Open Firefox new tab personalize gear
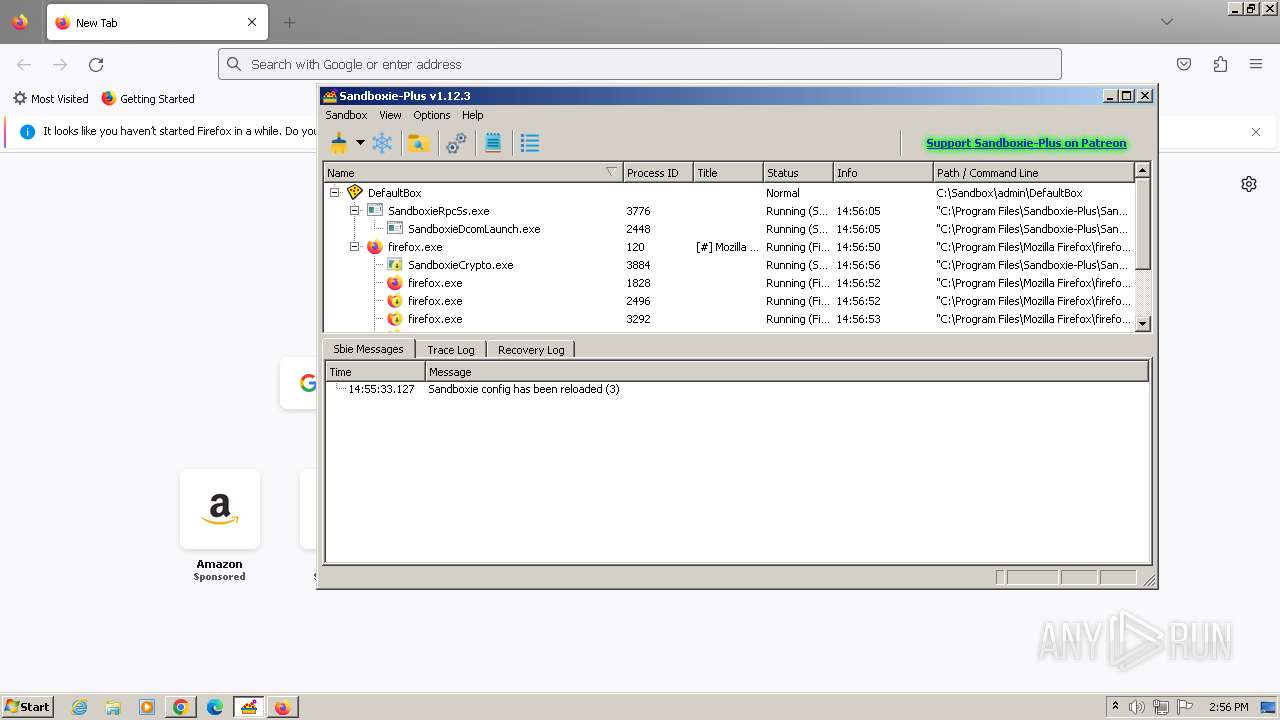This screenshot has height=720, width=1280. [x=1249, y=184]
